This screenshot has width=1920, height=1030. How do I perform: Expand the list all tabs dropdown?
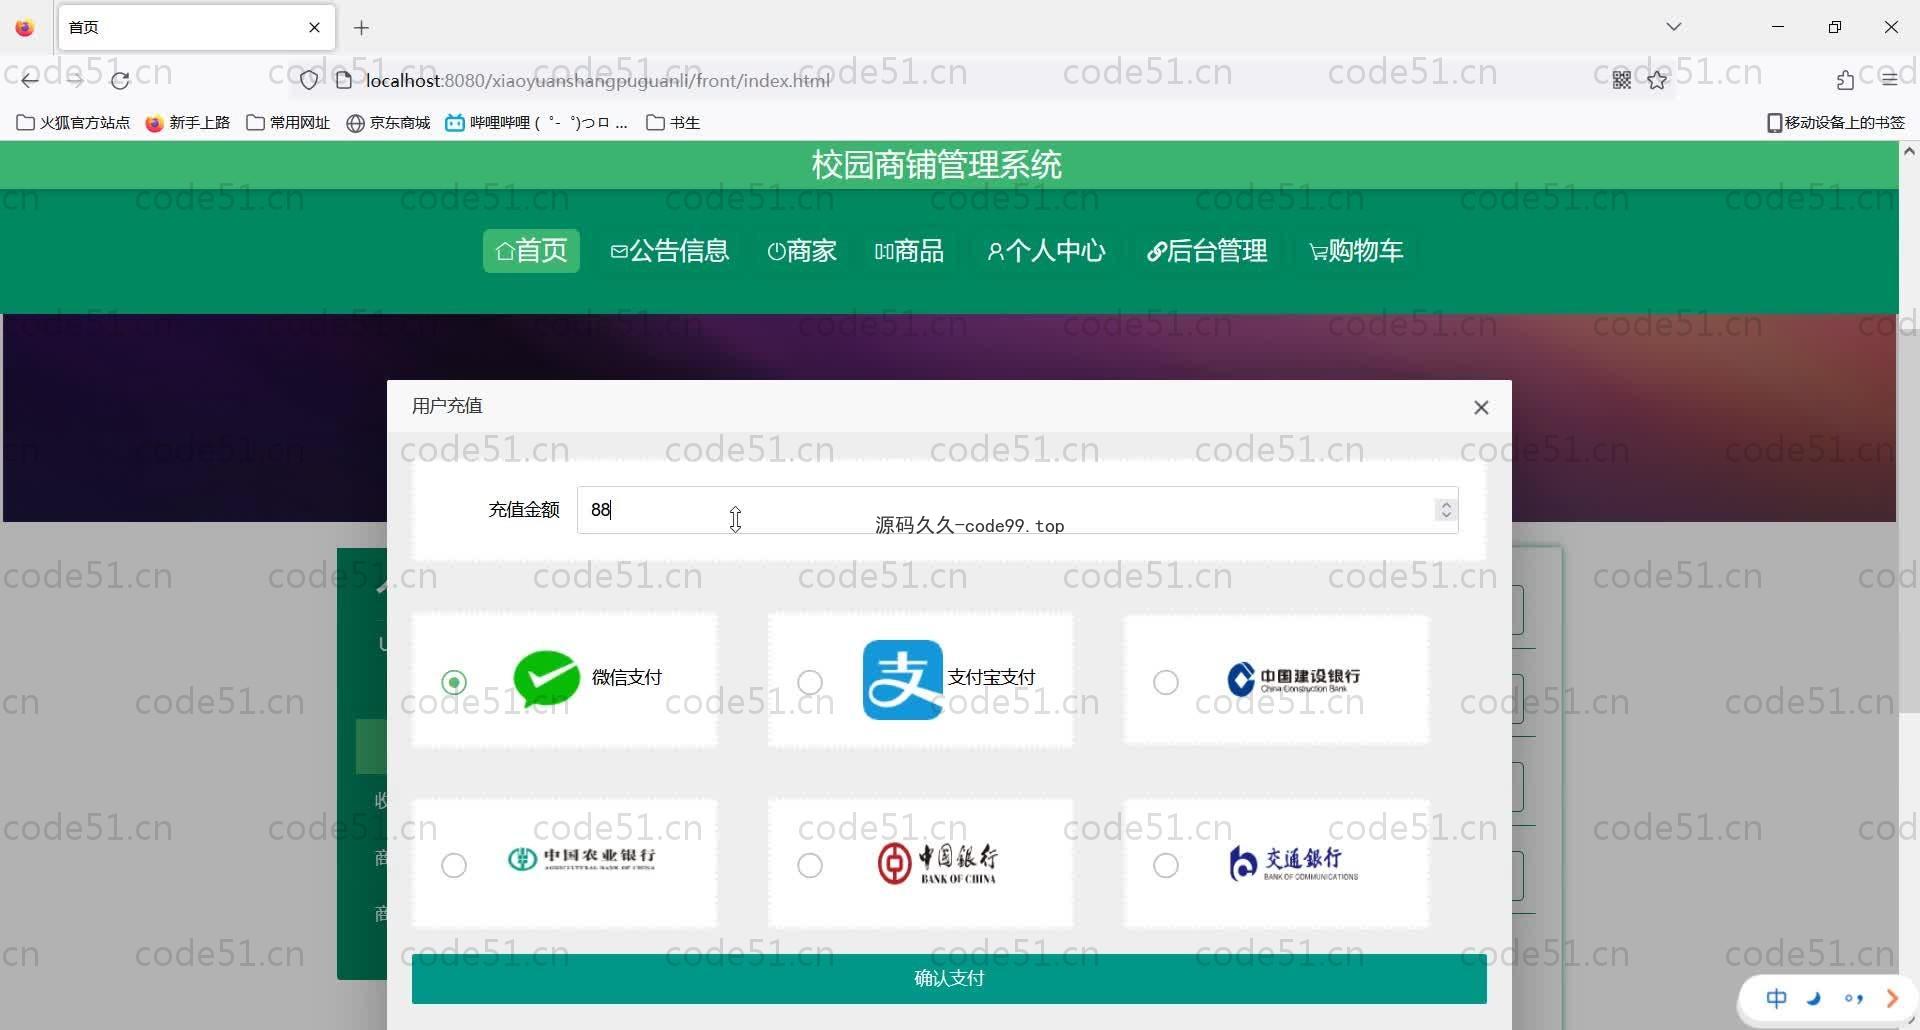pos(1674,27)
